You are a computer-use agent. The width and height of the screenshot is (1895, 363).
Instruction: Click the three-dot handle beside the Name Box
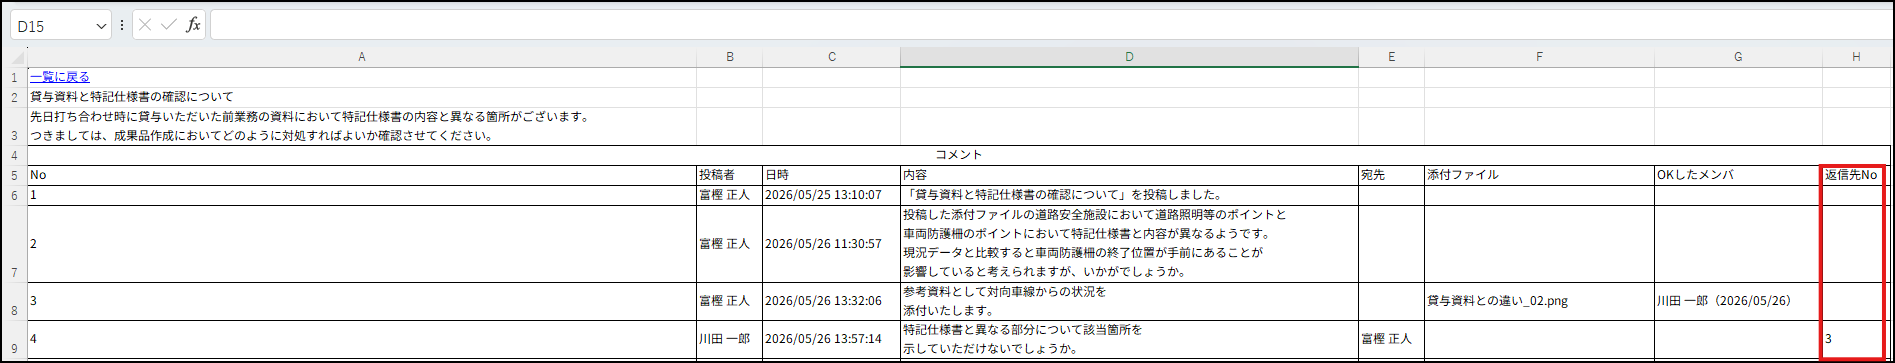point(122,26)
